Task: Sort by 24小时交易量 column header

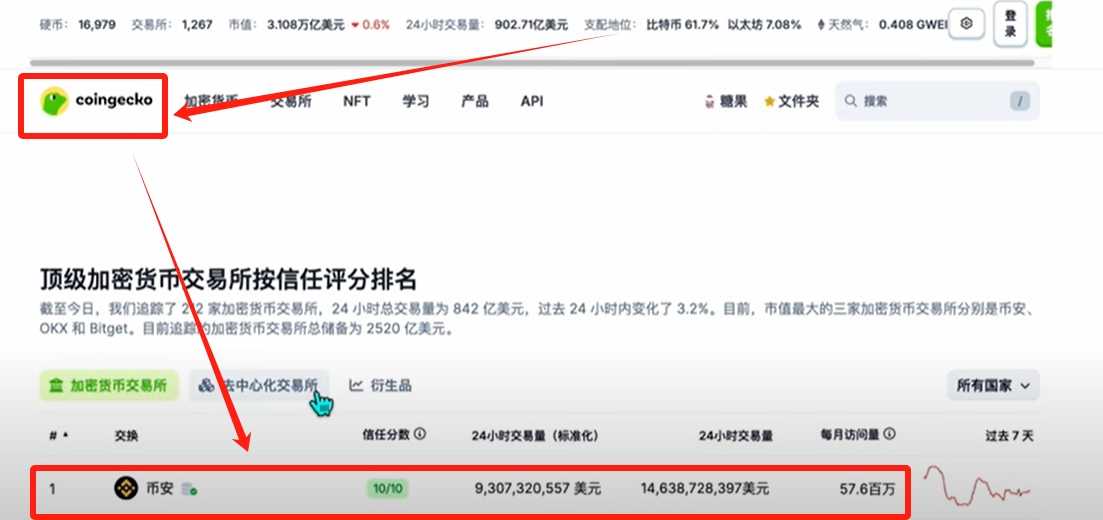Action: (x=736, y=436)
